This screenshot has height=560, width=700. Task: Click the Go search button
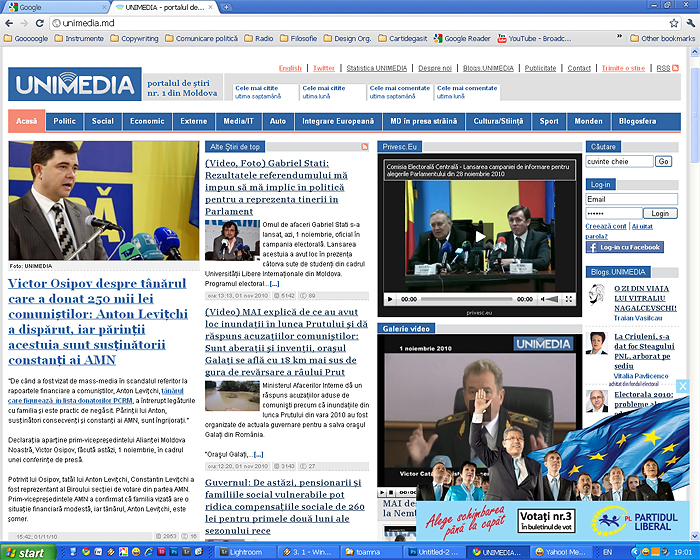tap(663, 161)
